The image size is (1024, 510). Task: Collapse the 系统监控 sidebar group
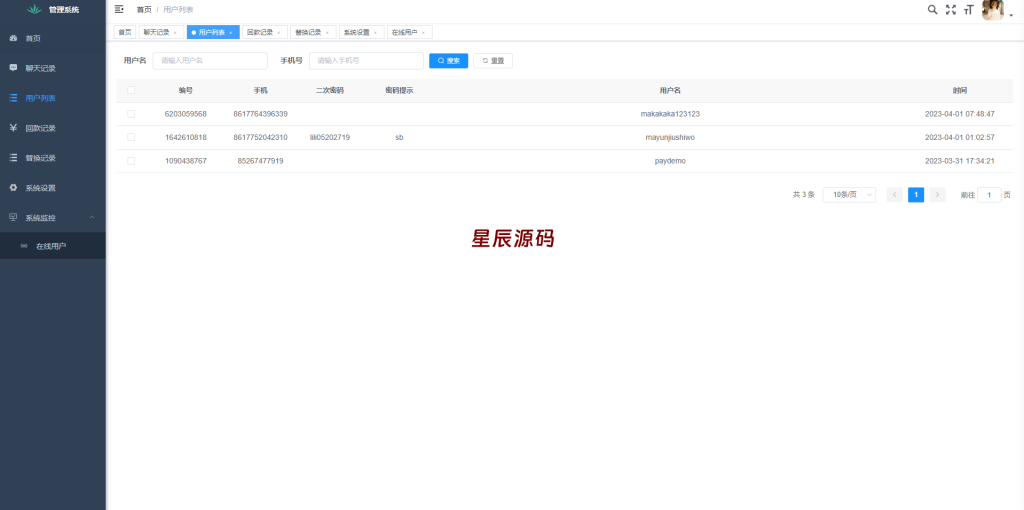[53, 217]
